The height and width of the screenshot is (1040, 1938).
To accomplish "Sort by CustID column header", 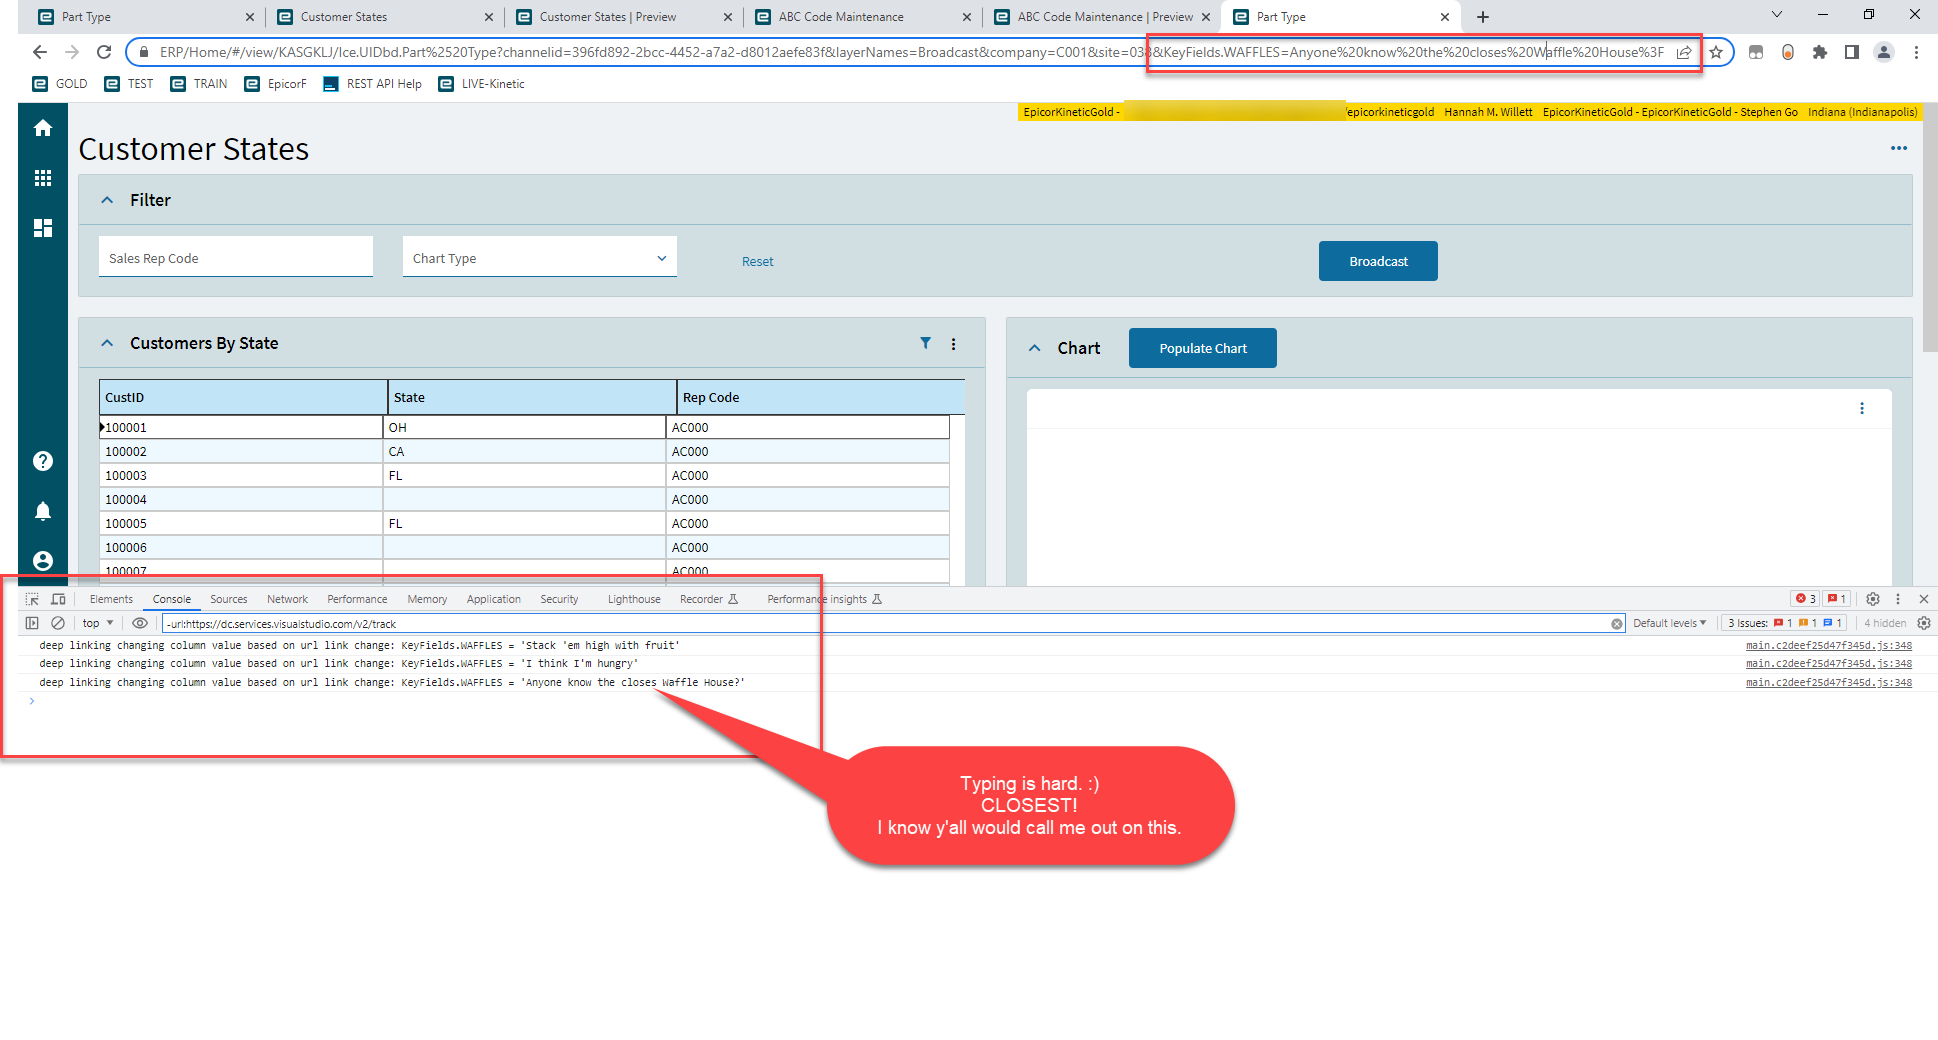I will (x=243, y=397).
